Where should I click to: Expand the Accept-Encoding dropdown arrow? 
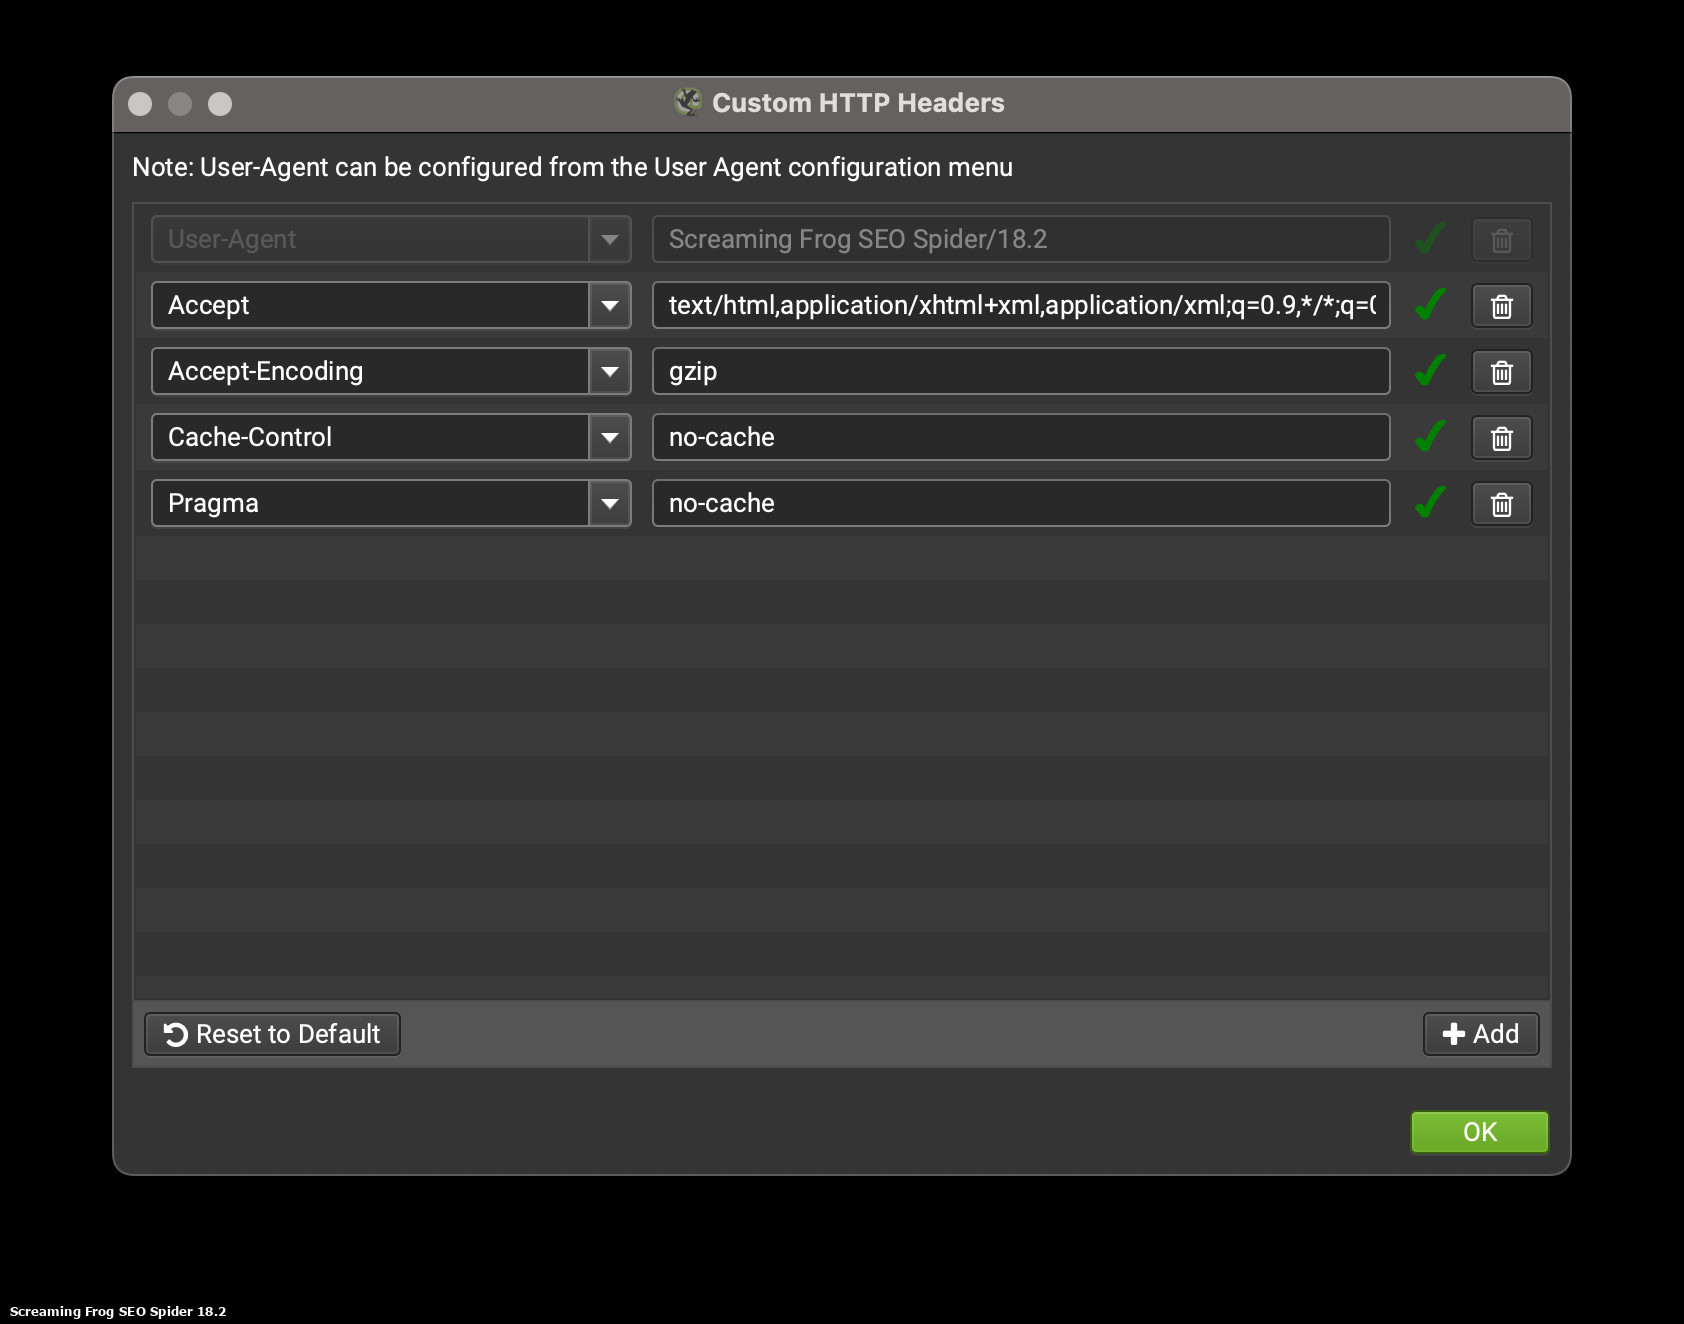click(x=609, y=371)
